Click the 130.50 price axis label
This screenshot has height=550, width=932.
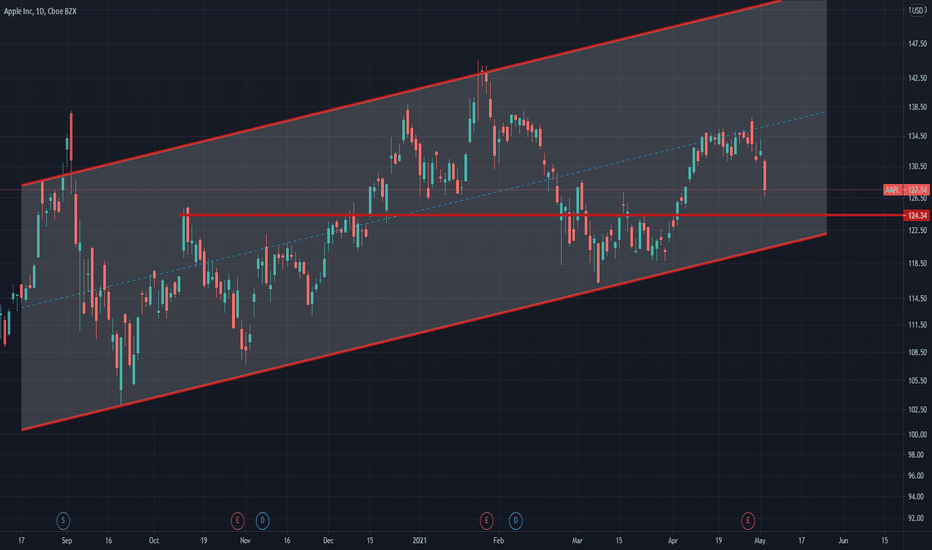click(x=917, y=166)
